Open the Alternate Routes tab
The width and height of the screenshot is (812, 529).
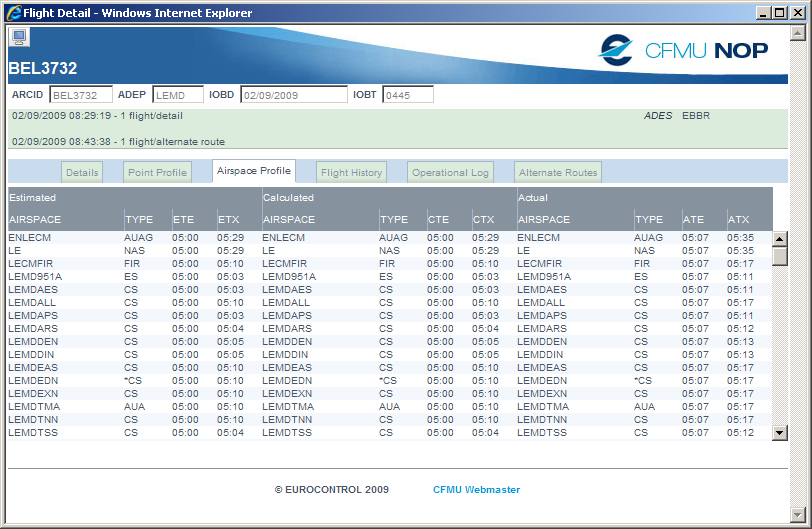(558, 172)
